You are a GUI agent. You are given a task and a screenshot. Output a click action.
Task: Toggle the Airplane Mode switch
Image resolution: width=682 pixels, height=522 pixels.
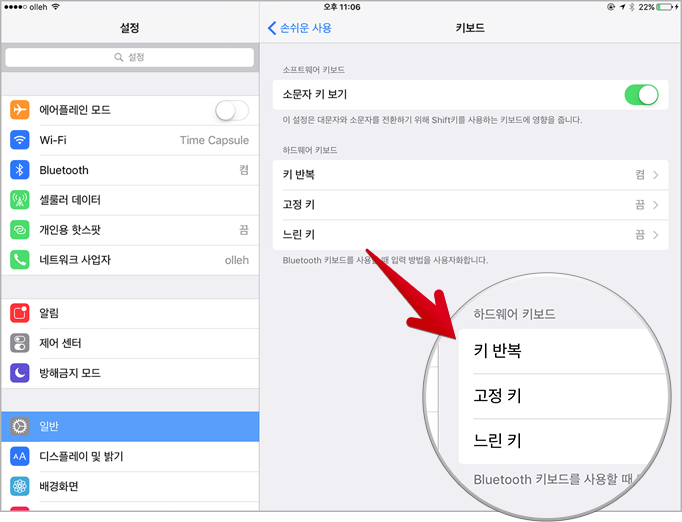tap(232, 110)
